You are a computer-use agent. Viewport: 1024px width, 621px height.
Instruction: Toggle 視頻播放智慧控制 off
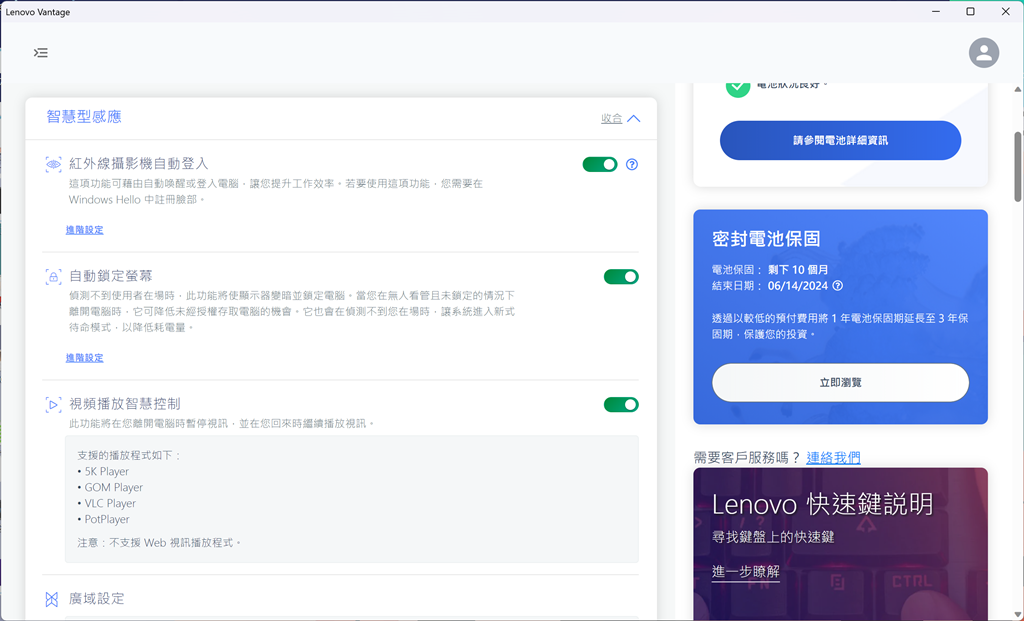(x=621, y=405)
